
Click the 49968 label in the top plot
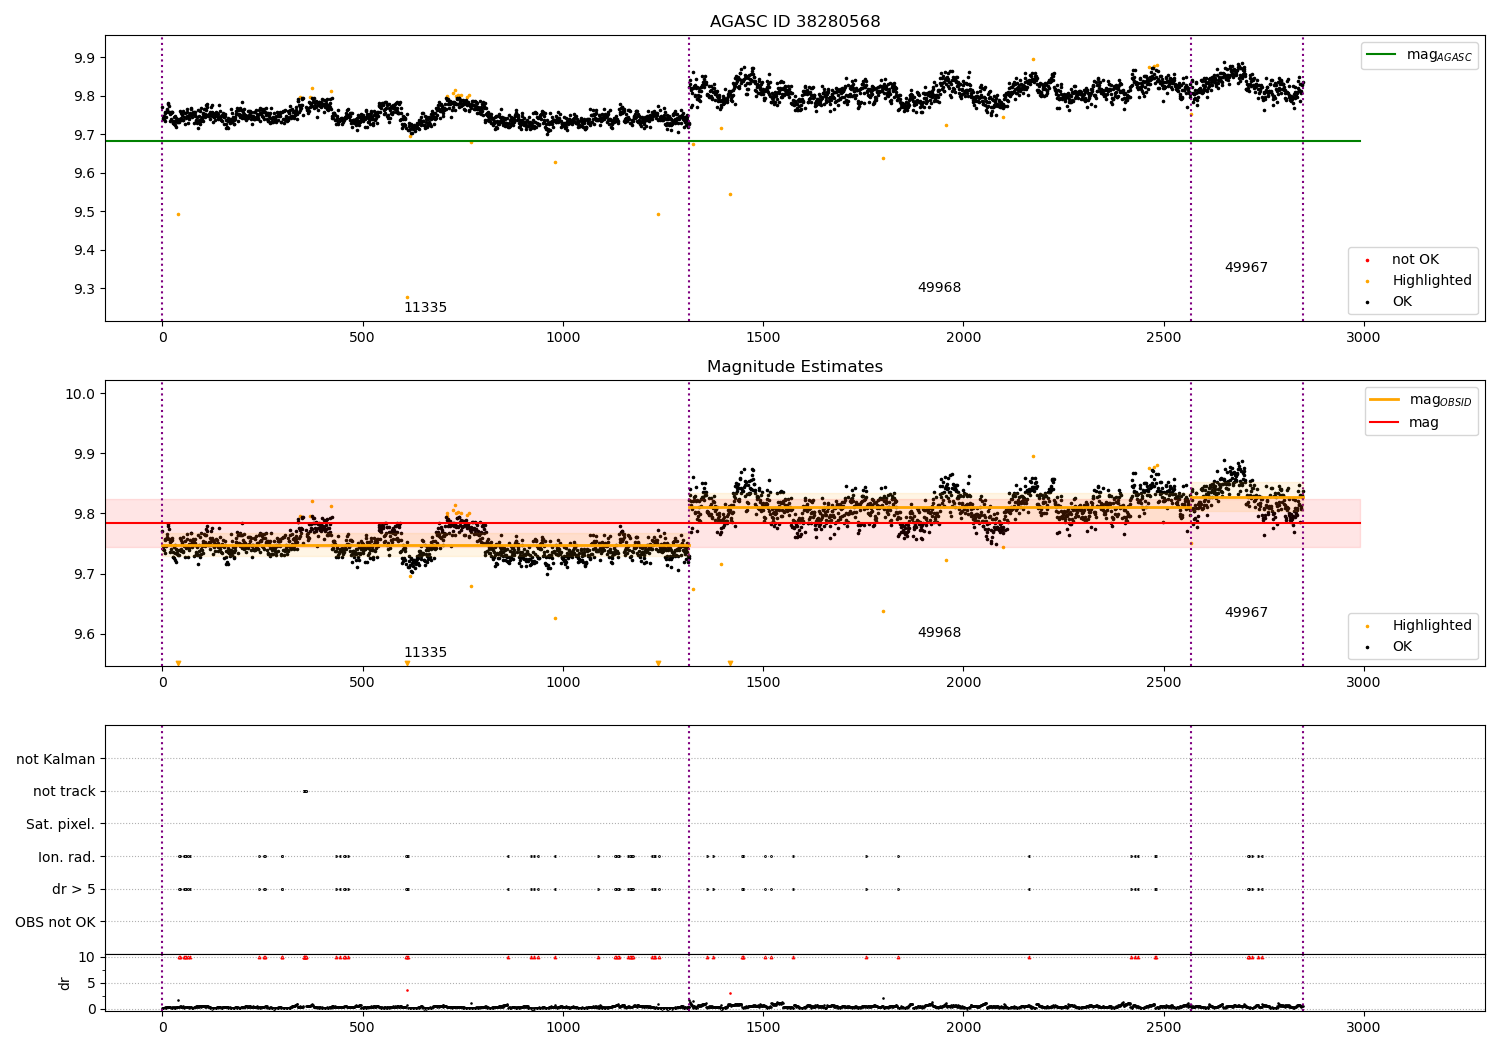(939, 287)
